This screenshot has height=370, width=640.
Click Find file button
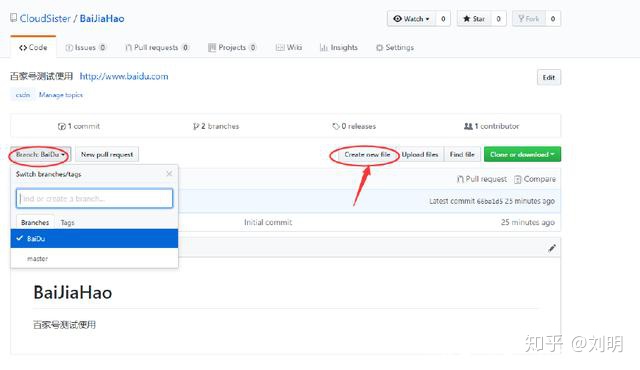(462, 155)
